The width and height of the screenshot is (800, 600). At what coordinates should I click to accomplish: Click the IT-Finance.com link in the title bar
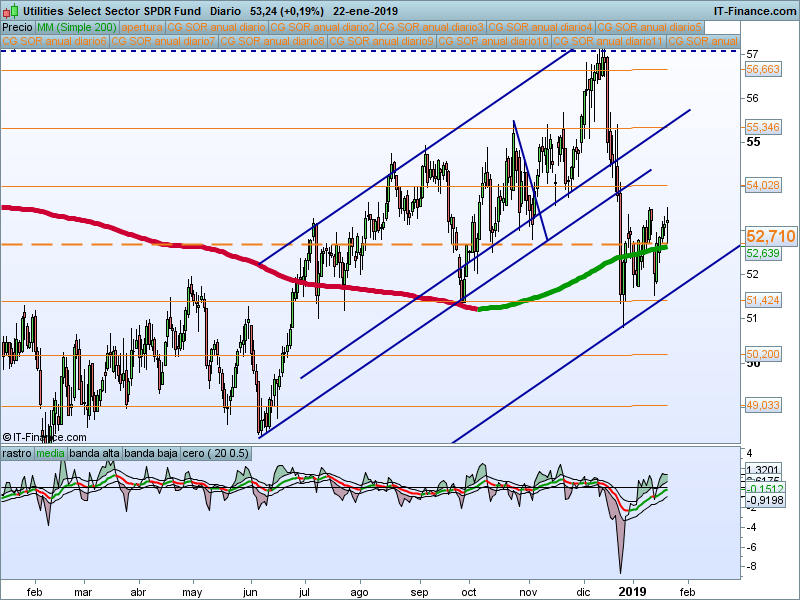755,10
